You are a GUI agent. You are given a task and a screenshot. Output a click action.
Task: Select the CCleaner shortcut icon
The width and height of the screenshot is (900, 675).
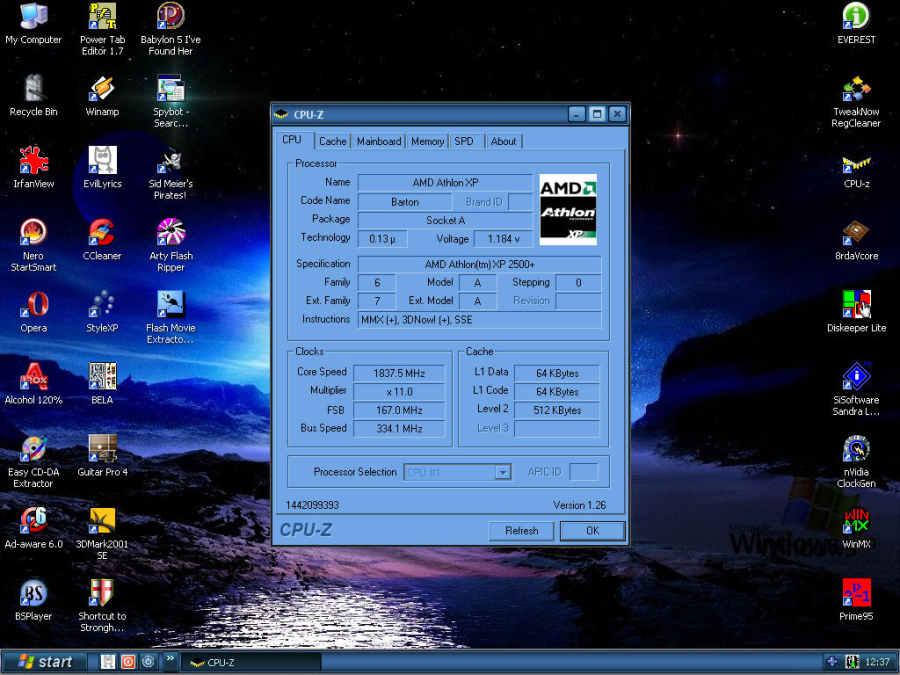coord(101,234)
